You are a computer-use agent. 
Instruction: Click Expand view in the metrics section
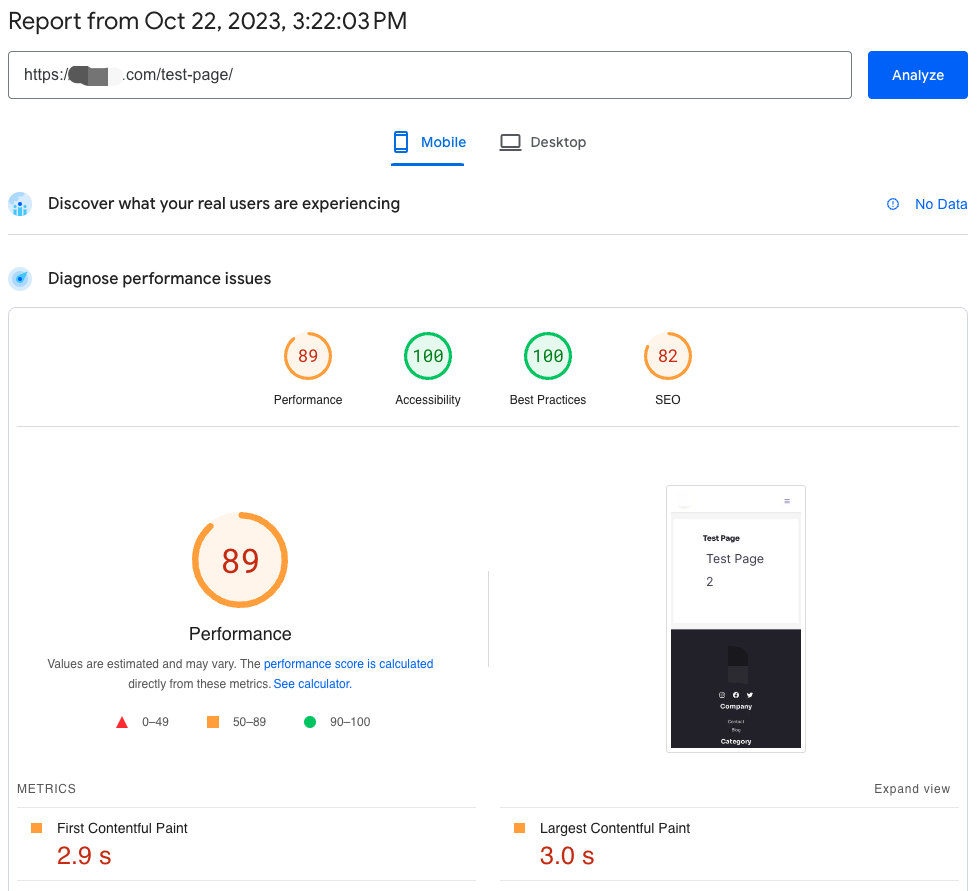(912, 789)
